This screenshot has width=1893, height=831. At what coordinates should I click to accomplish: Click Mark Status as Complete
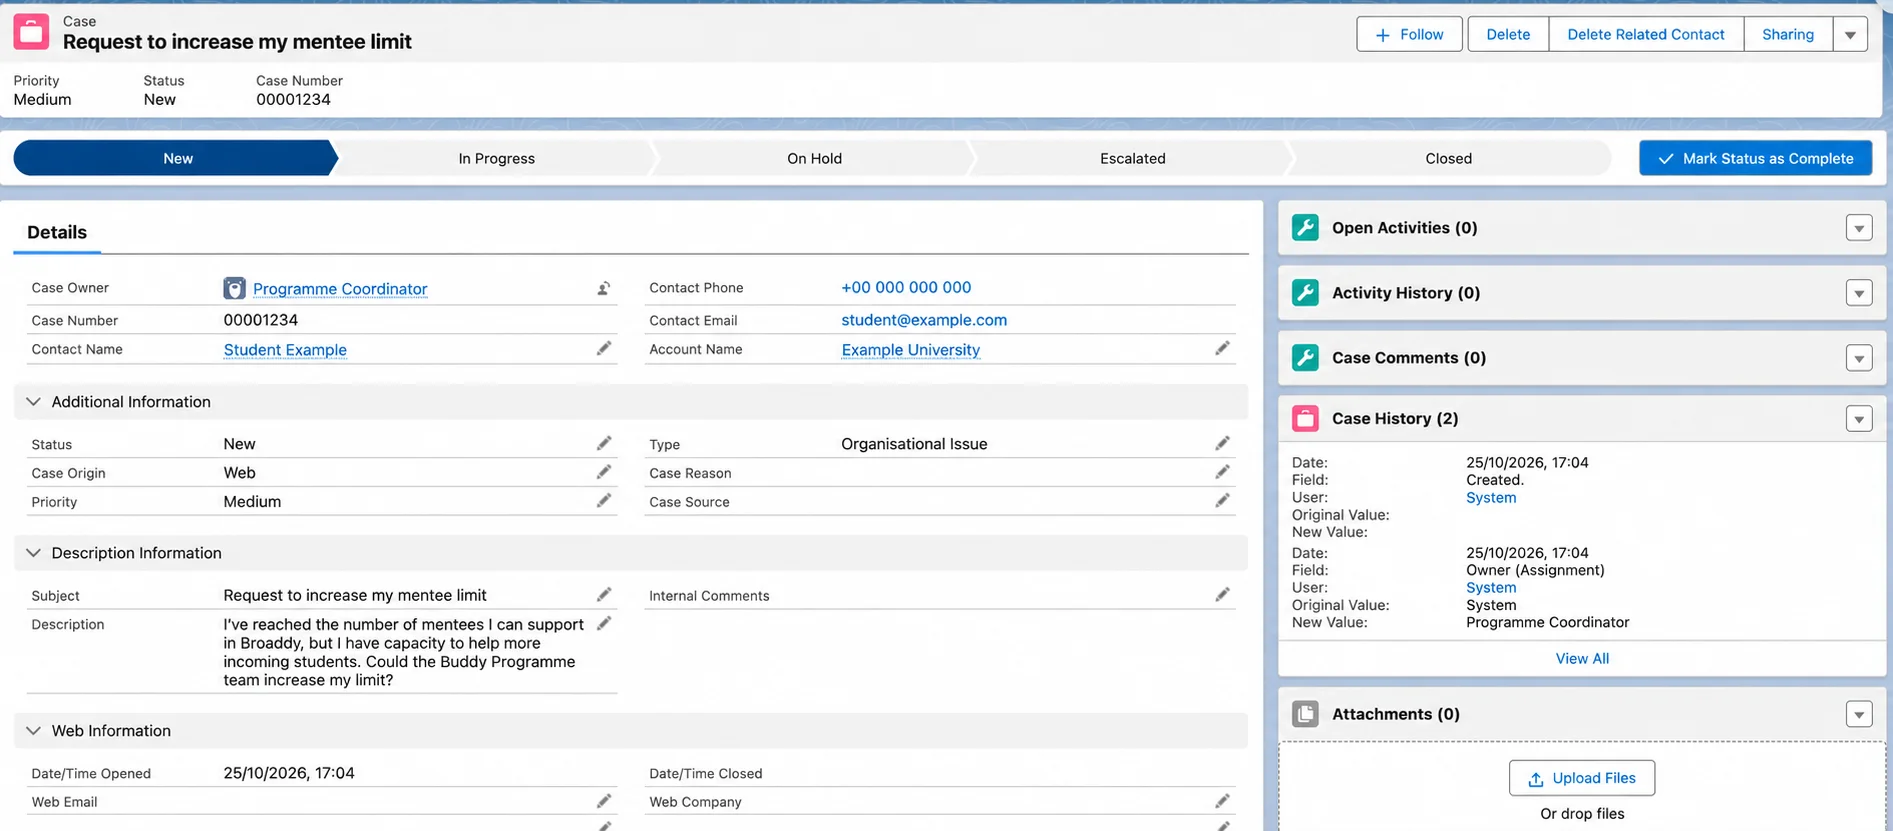coord(1755,158)
